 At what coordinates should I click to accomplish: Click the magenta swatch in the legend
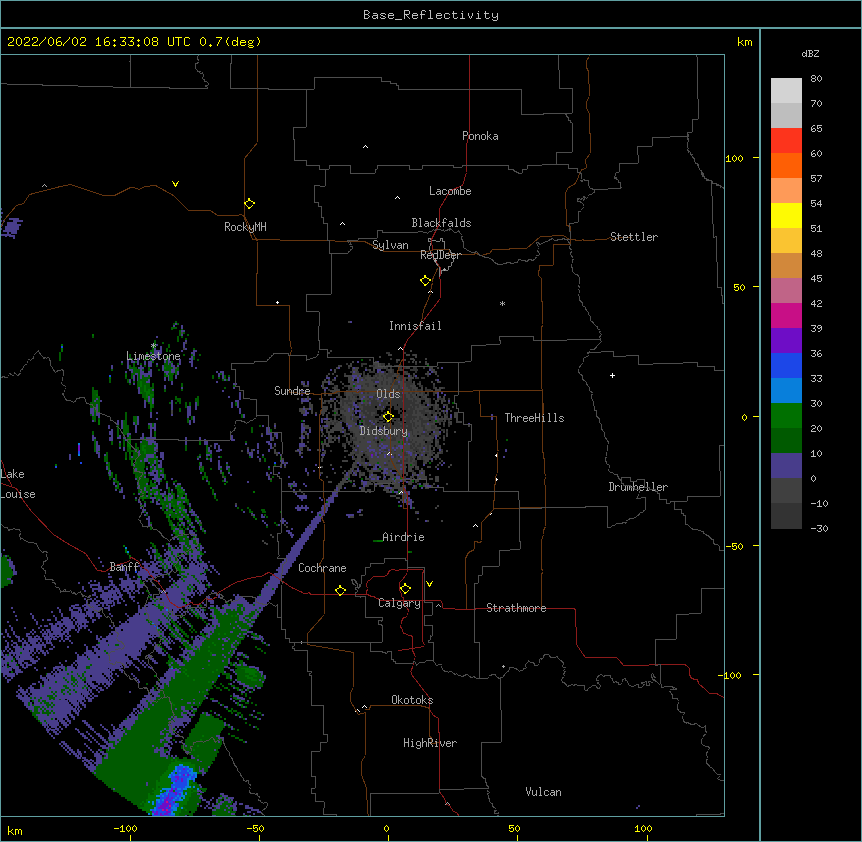(x=786, y=315)
